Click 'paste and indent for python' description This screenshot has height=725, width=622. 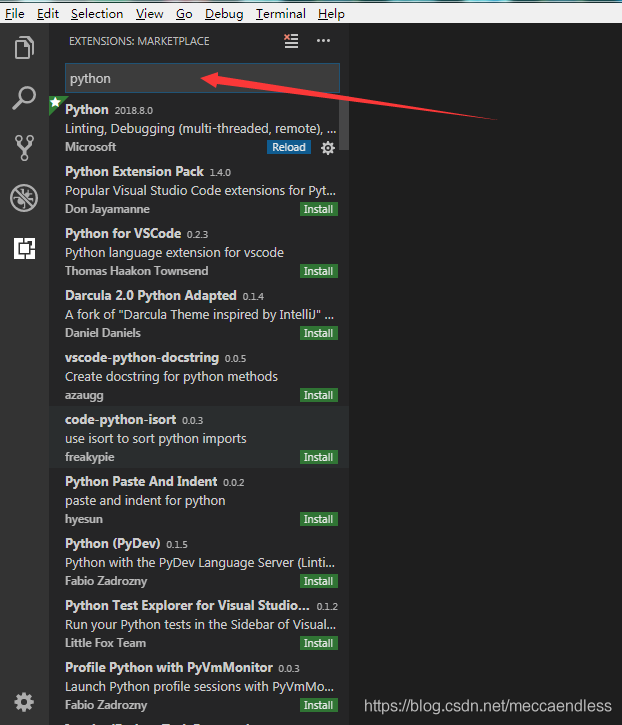click(145, 501)
